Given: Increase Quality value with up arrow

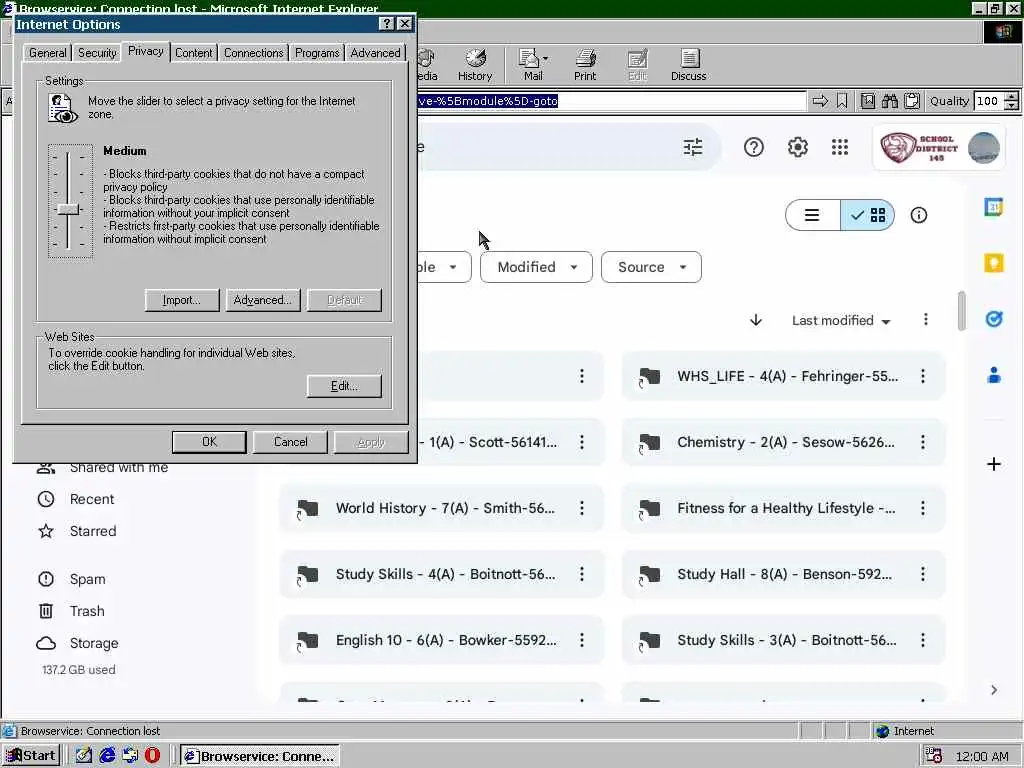Looking at the screenshot, I should coord(1012,97).
